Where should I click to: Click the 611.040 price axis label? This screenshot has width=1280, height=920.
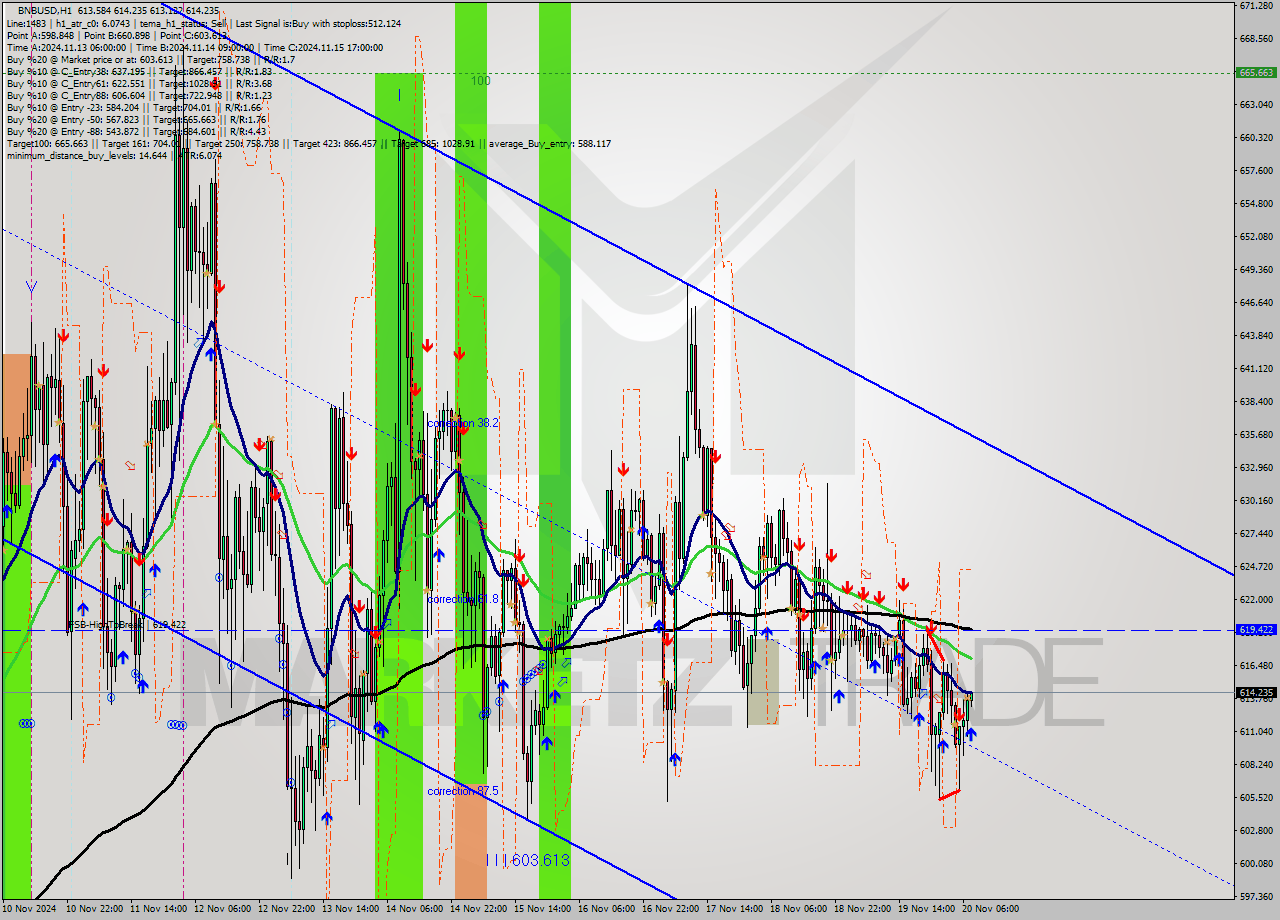coord(1256,731)
